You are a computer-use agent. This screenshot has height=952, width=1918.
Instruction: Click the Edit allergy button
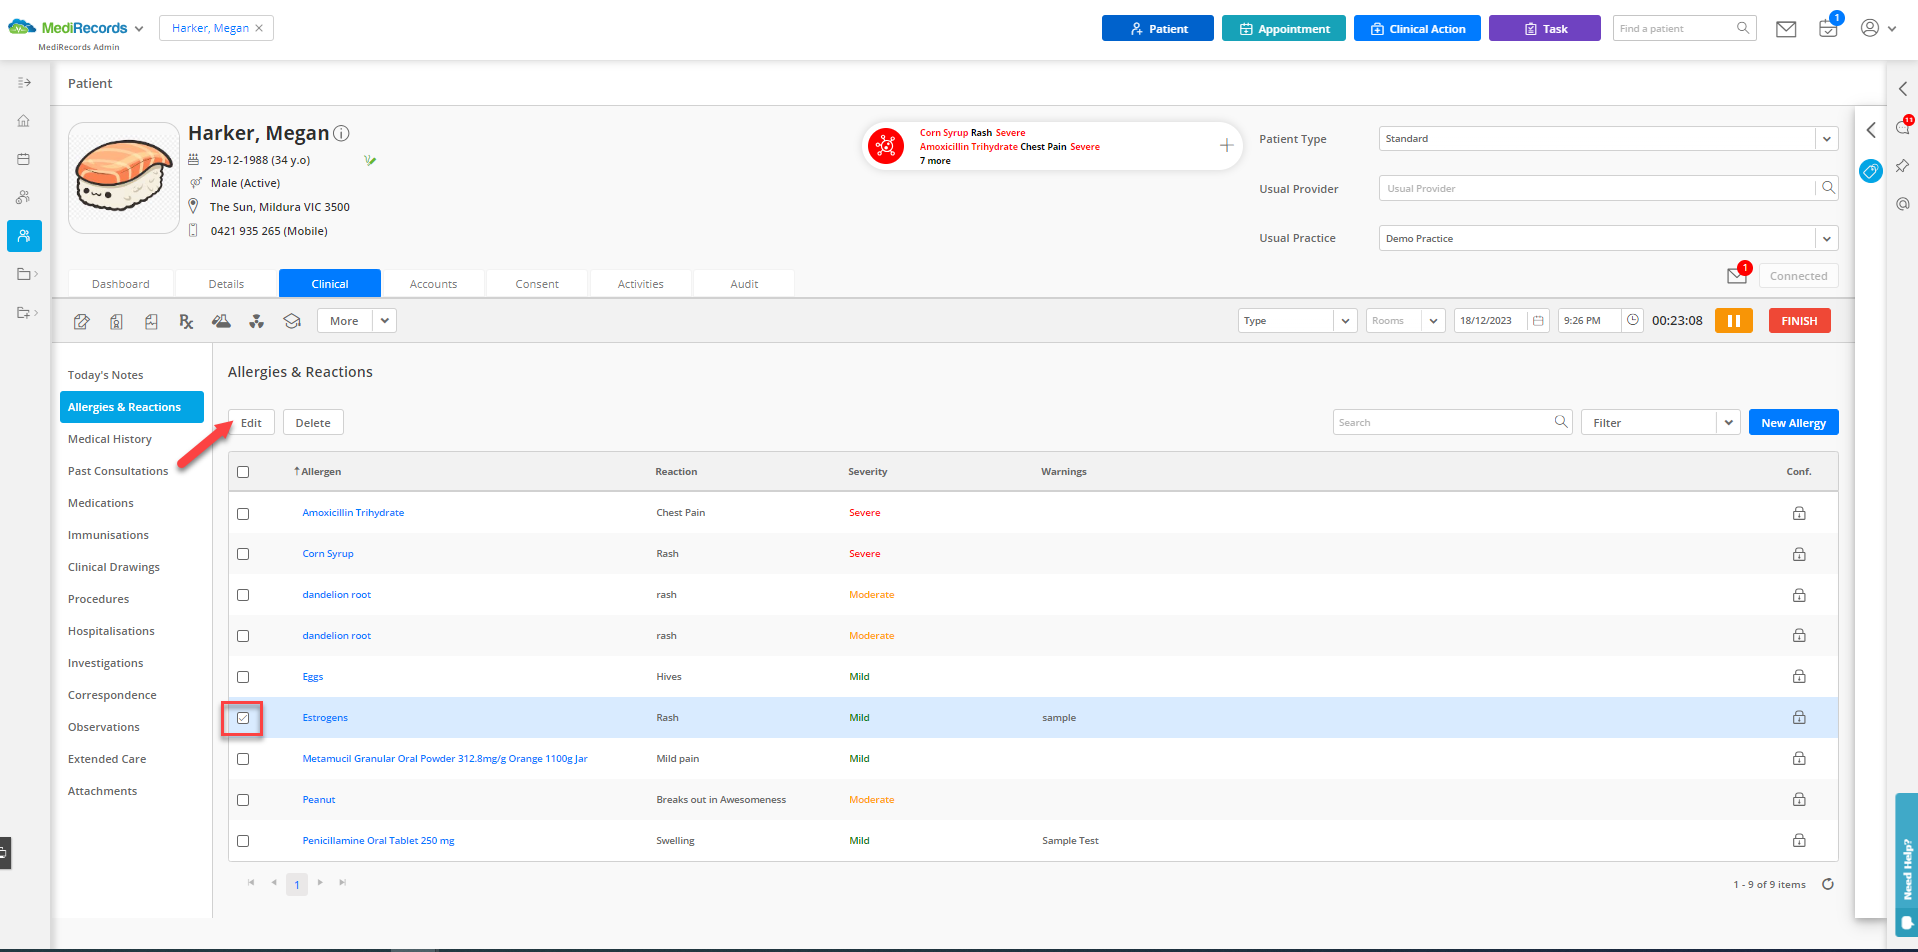click(251, 423)
